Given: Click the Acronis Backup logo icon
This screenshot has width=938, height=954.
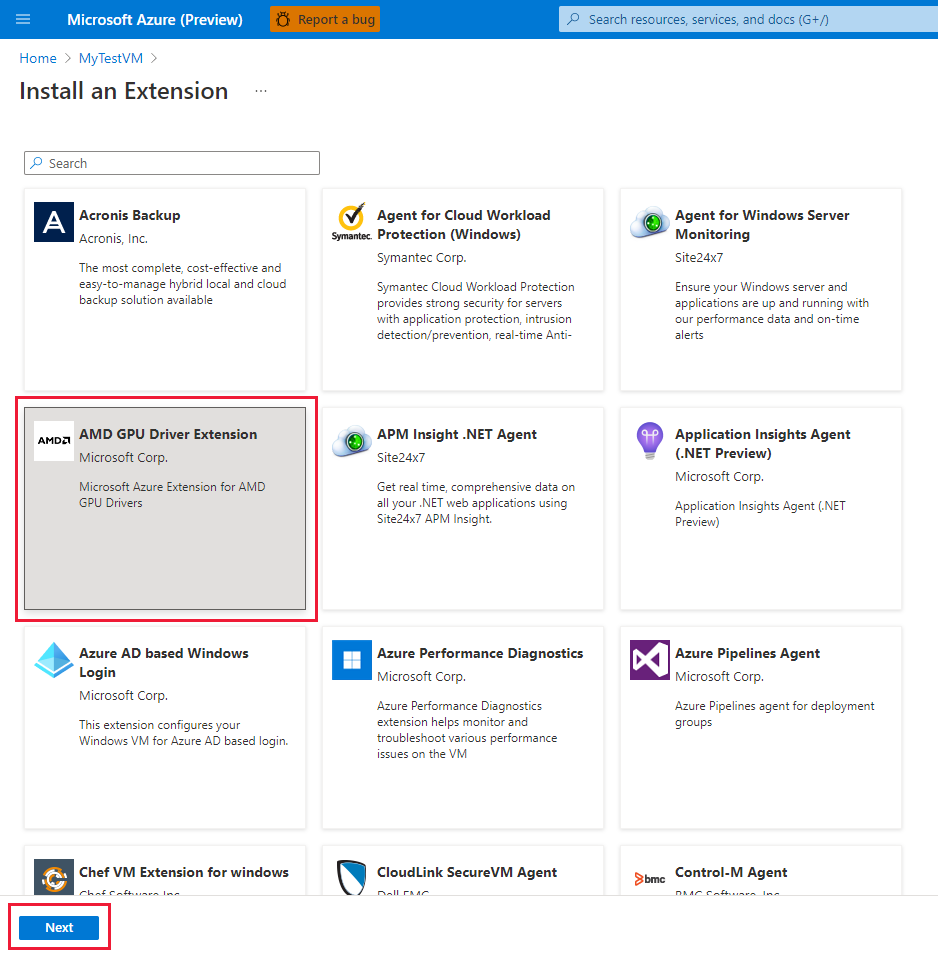Looking at the screenshot, I should tap(54, 222).
